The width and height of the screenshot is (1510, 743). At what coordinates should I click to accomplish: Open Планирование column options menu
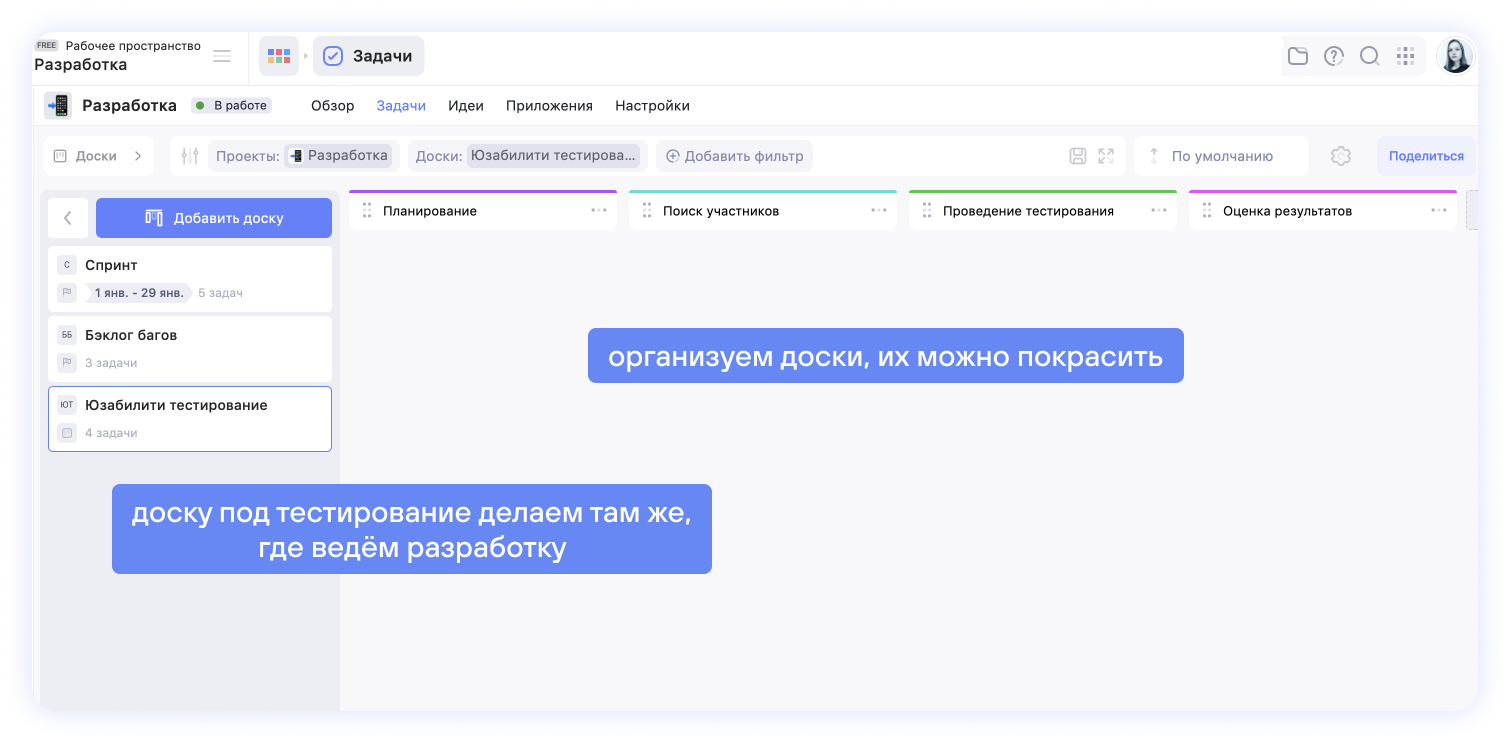coord(599,211)
